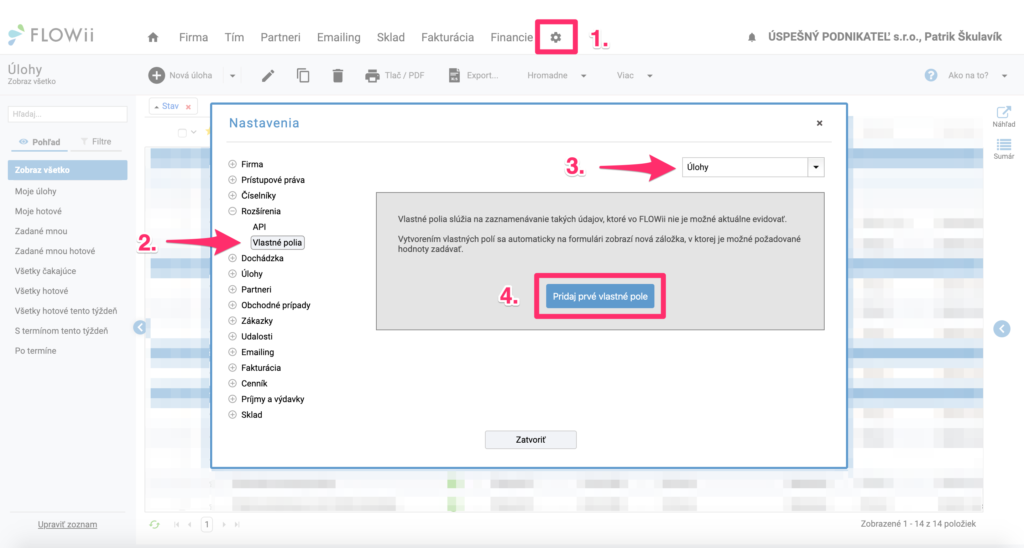Close the Nastavenia dialog with X
This screenshot has width=1024, height=548.
820,123
